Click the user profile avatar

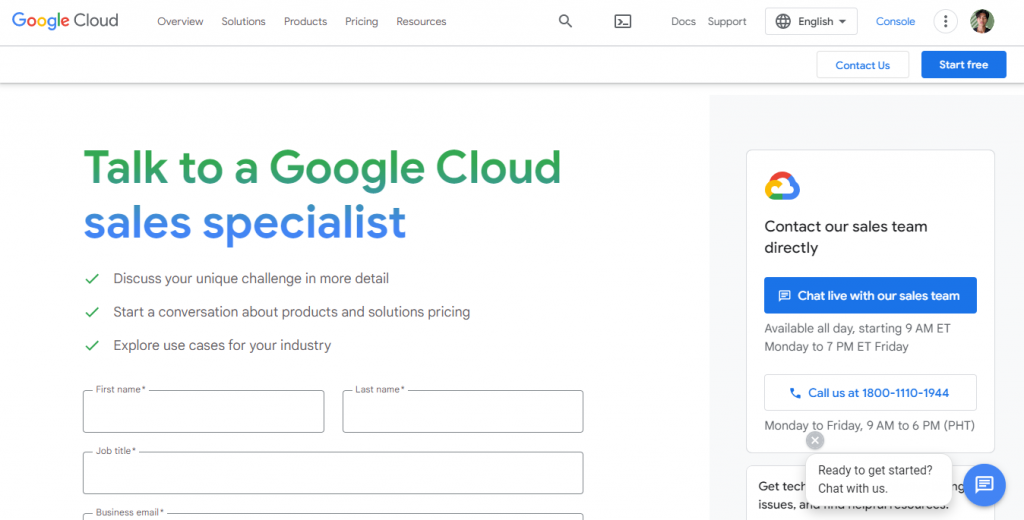point(982,21)
